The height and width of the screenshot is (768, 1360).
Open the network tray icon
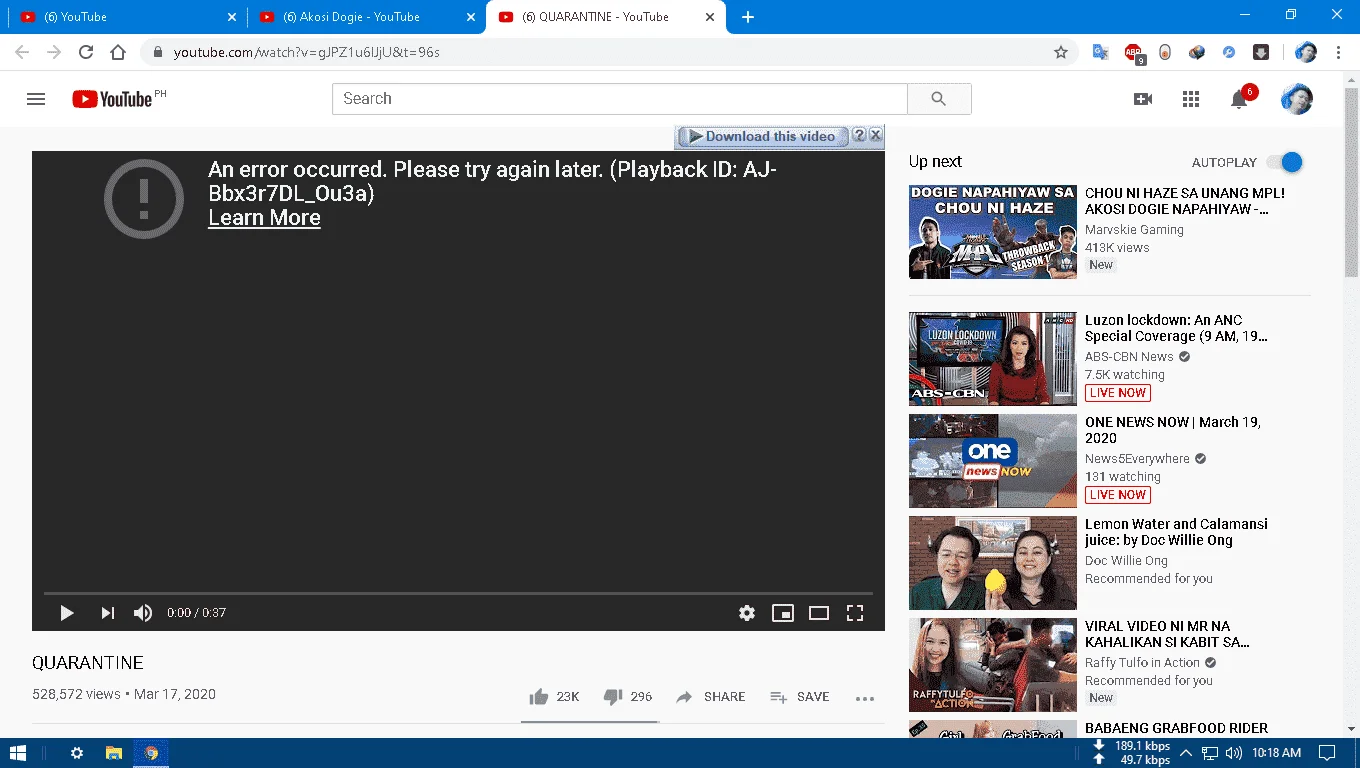(x=1210, y=753)
